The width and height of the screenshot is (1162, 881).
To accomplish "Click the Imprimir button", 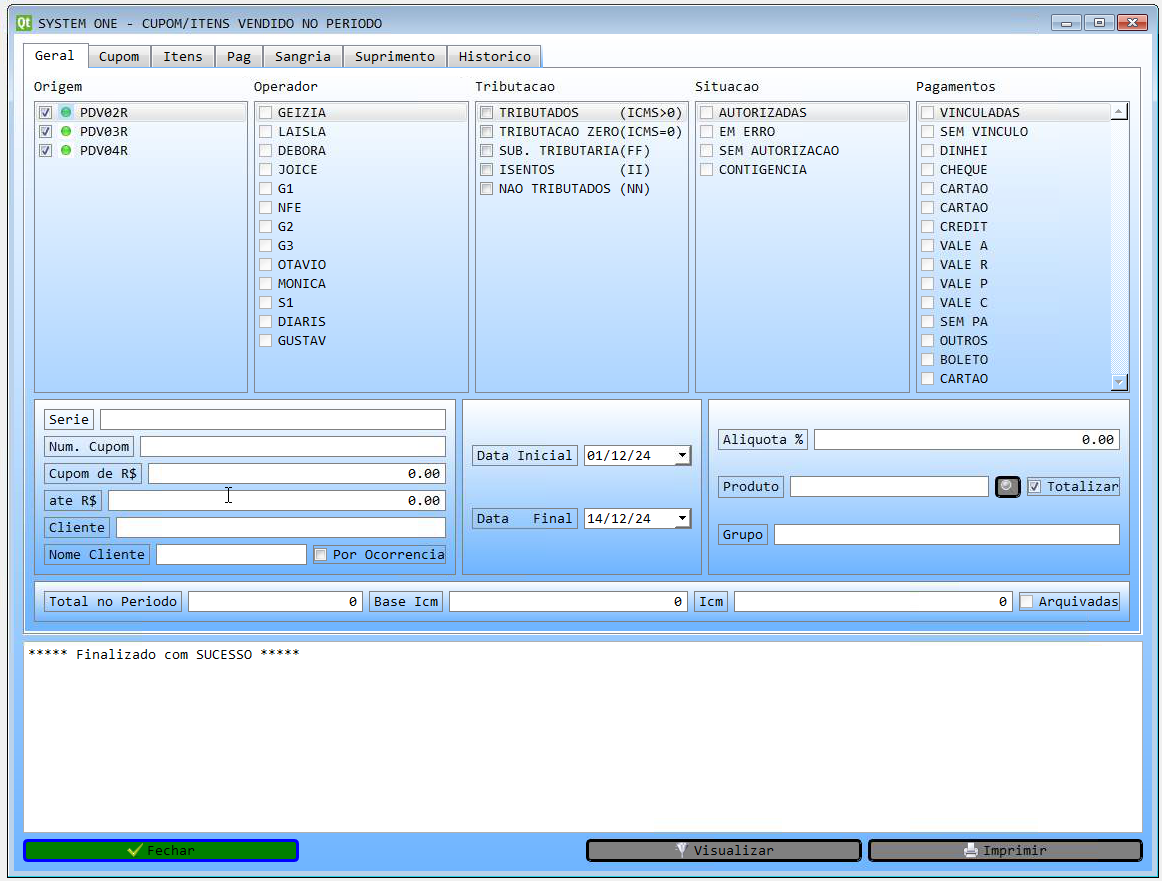I will (1004, 851).
